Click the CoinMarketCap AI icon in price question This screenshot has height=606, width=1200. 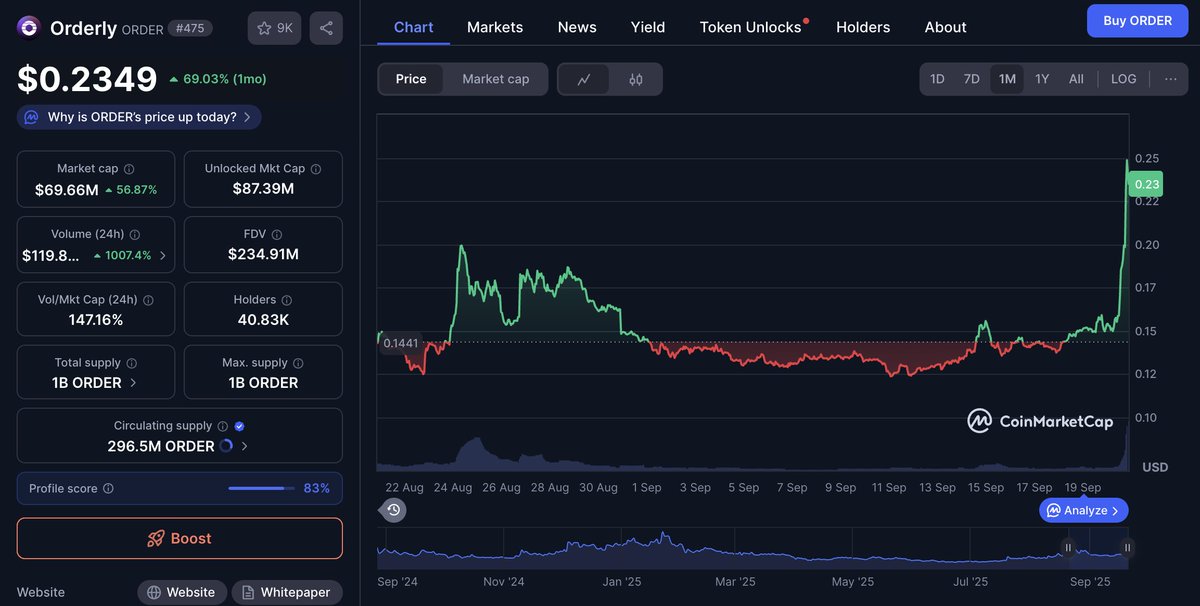(31, 117)
